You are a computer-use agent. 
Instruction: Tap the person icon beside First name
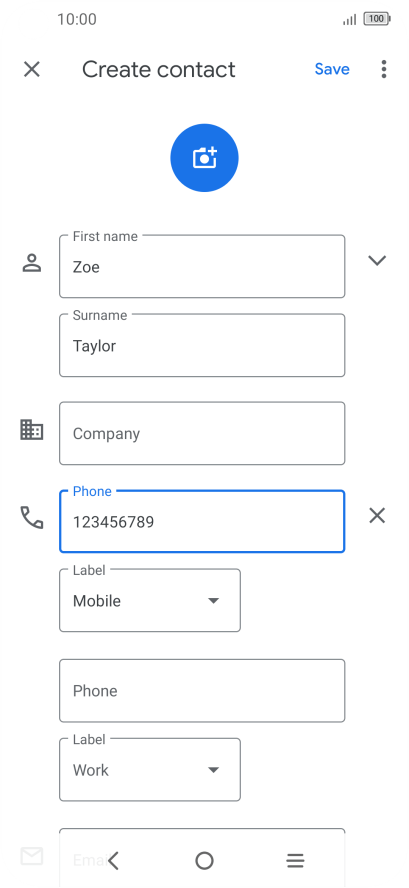[x=32, y=263]
